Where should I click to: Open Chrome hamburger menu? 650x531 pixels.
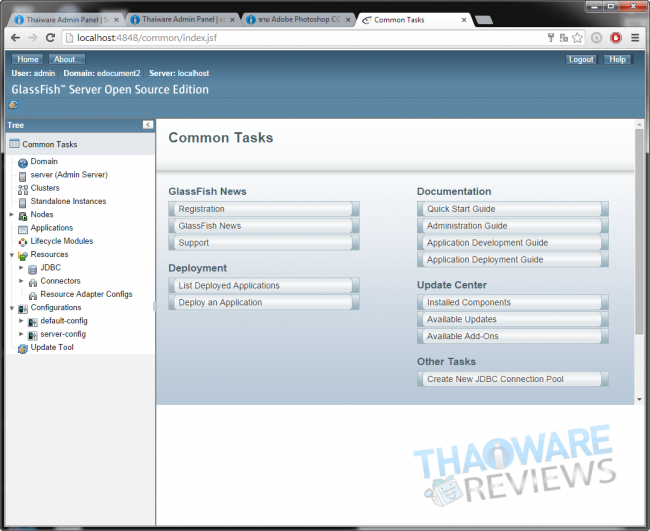coord(635,38)
